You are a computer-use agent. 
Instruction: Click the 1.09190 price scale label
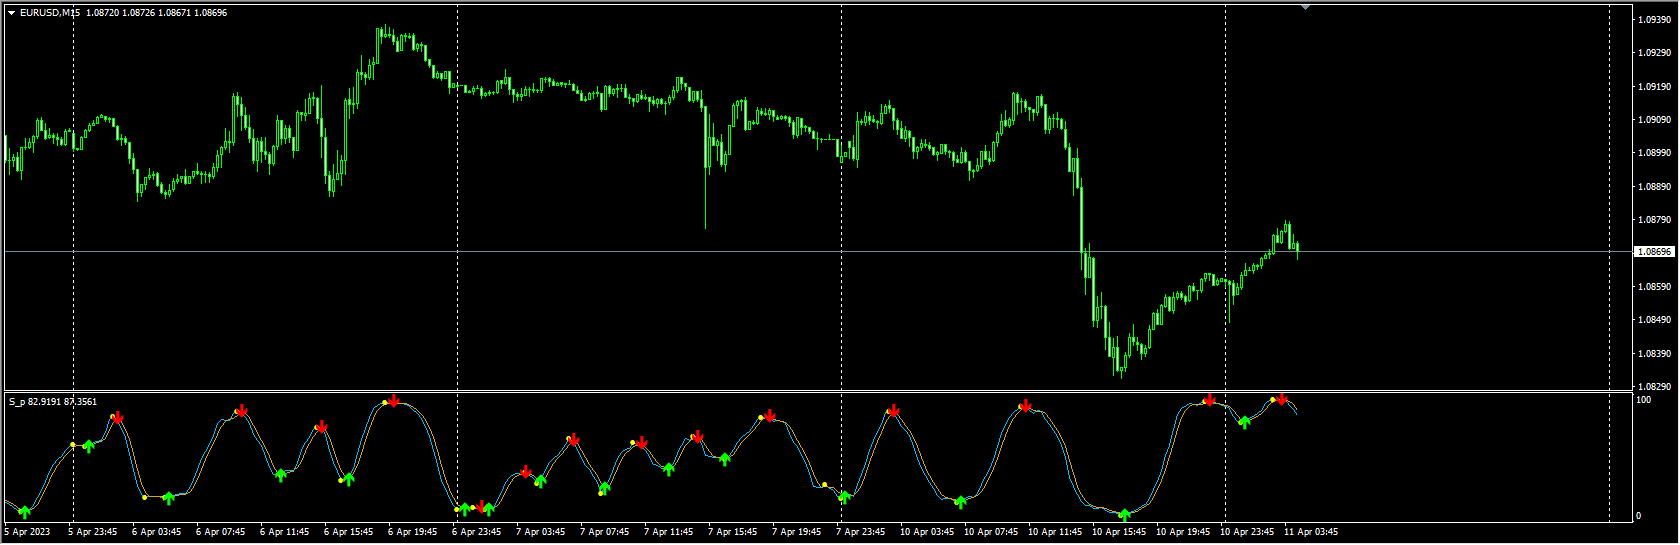pyautogui.click(x=1653, y=87)
